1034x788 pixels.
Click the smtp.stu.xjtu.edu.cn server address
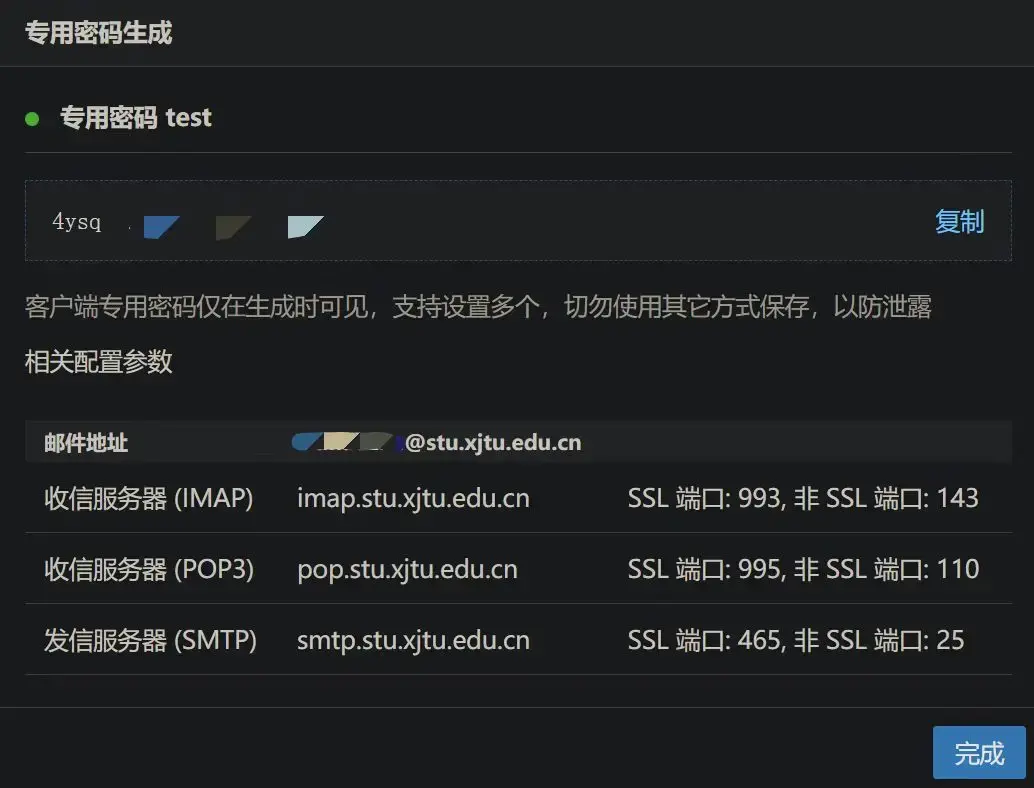tap(413, 640)
